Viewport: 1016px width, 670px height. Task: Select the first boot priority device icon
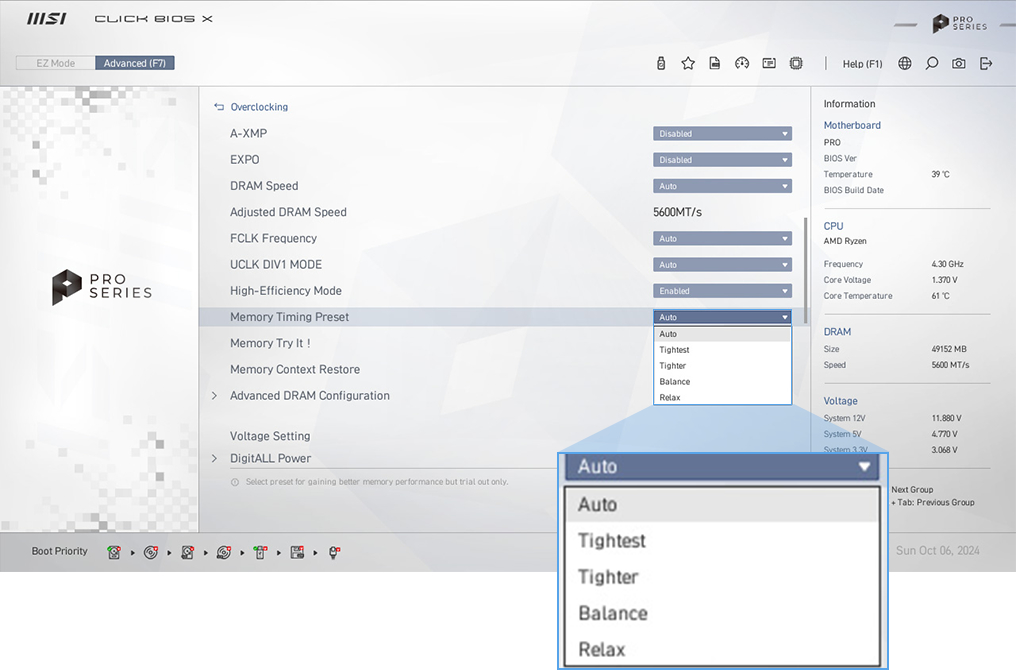[115, 552]
